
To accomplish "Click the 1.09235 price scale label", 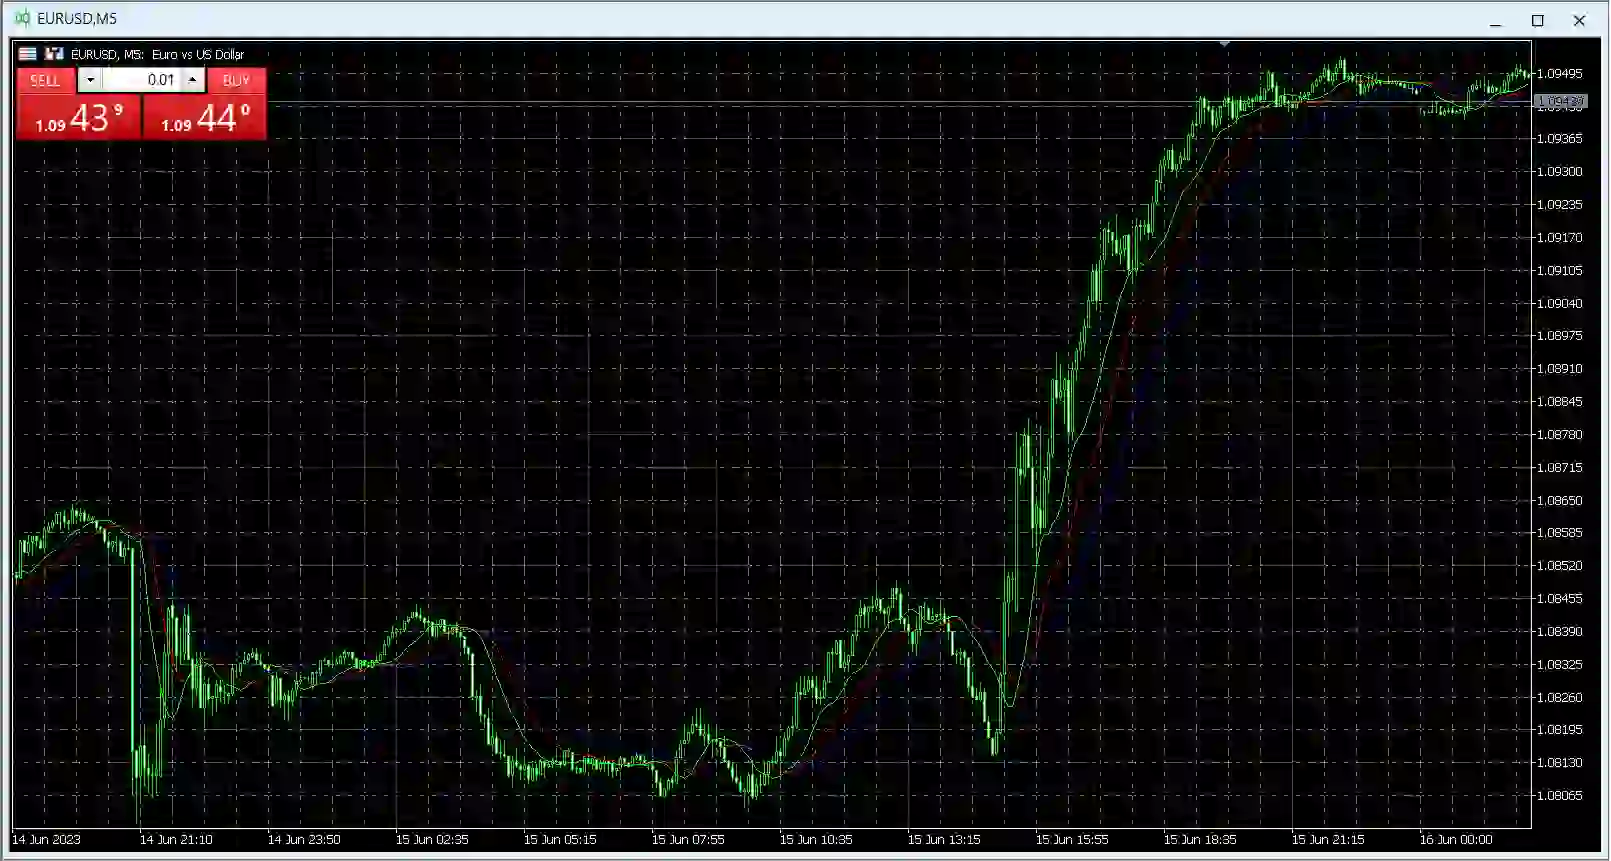I will (x=1560, y=204).
